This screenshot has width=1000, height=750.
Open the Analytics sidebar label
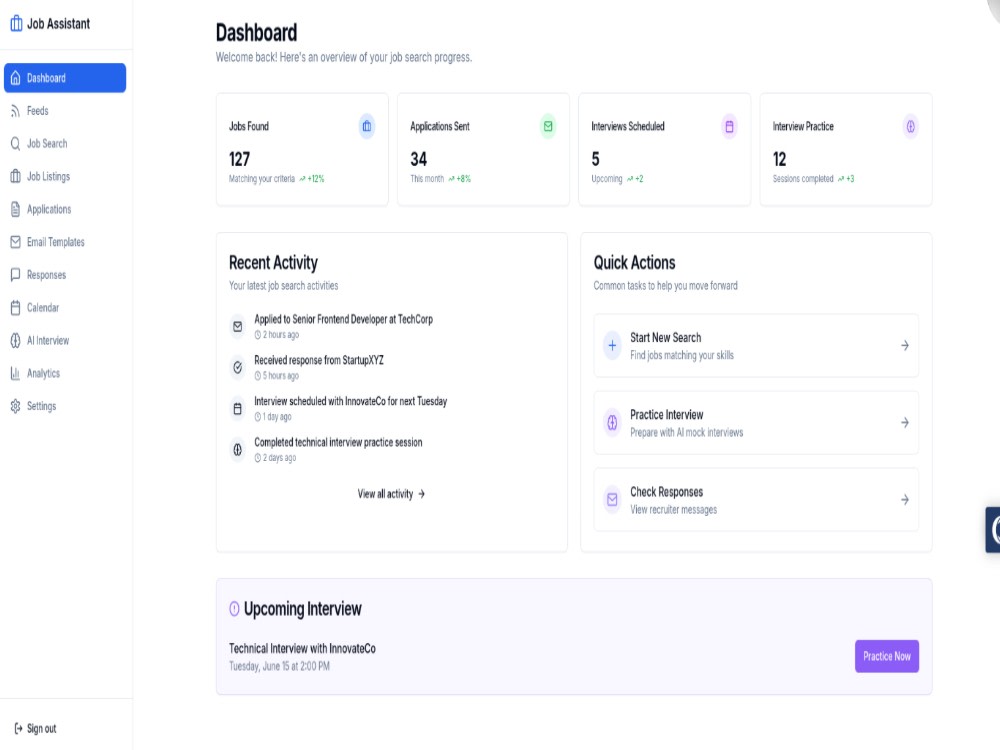(43, 374)
